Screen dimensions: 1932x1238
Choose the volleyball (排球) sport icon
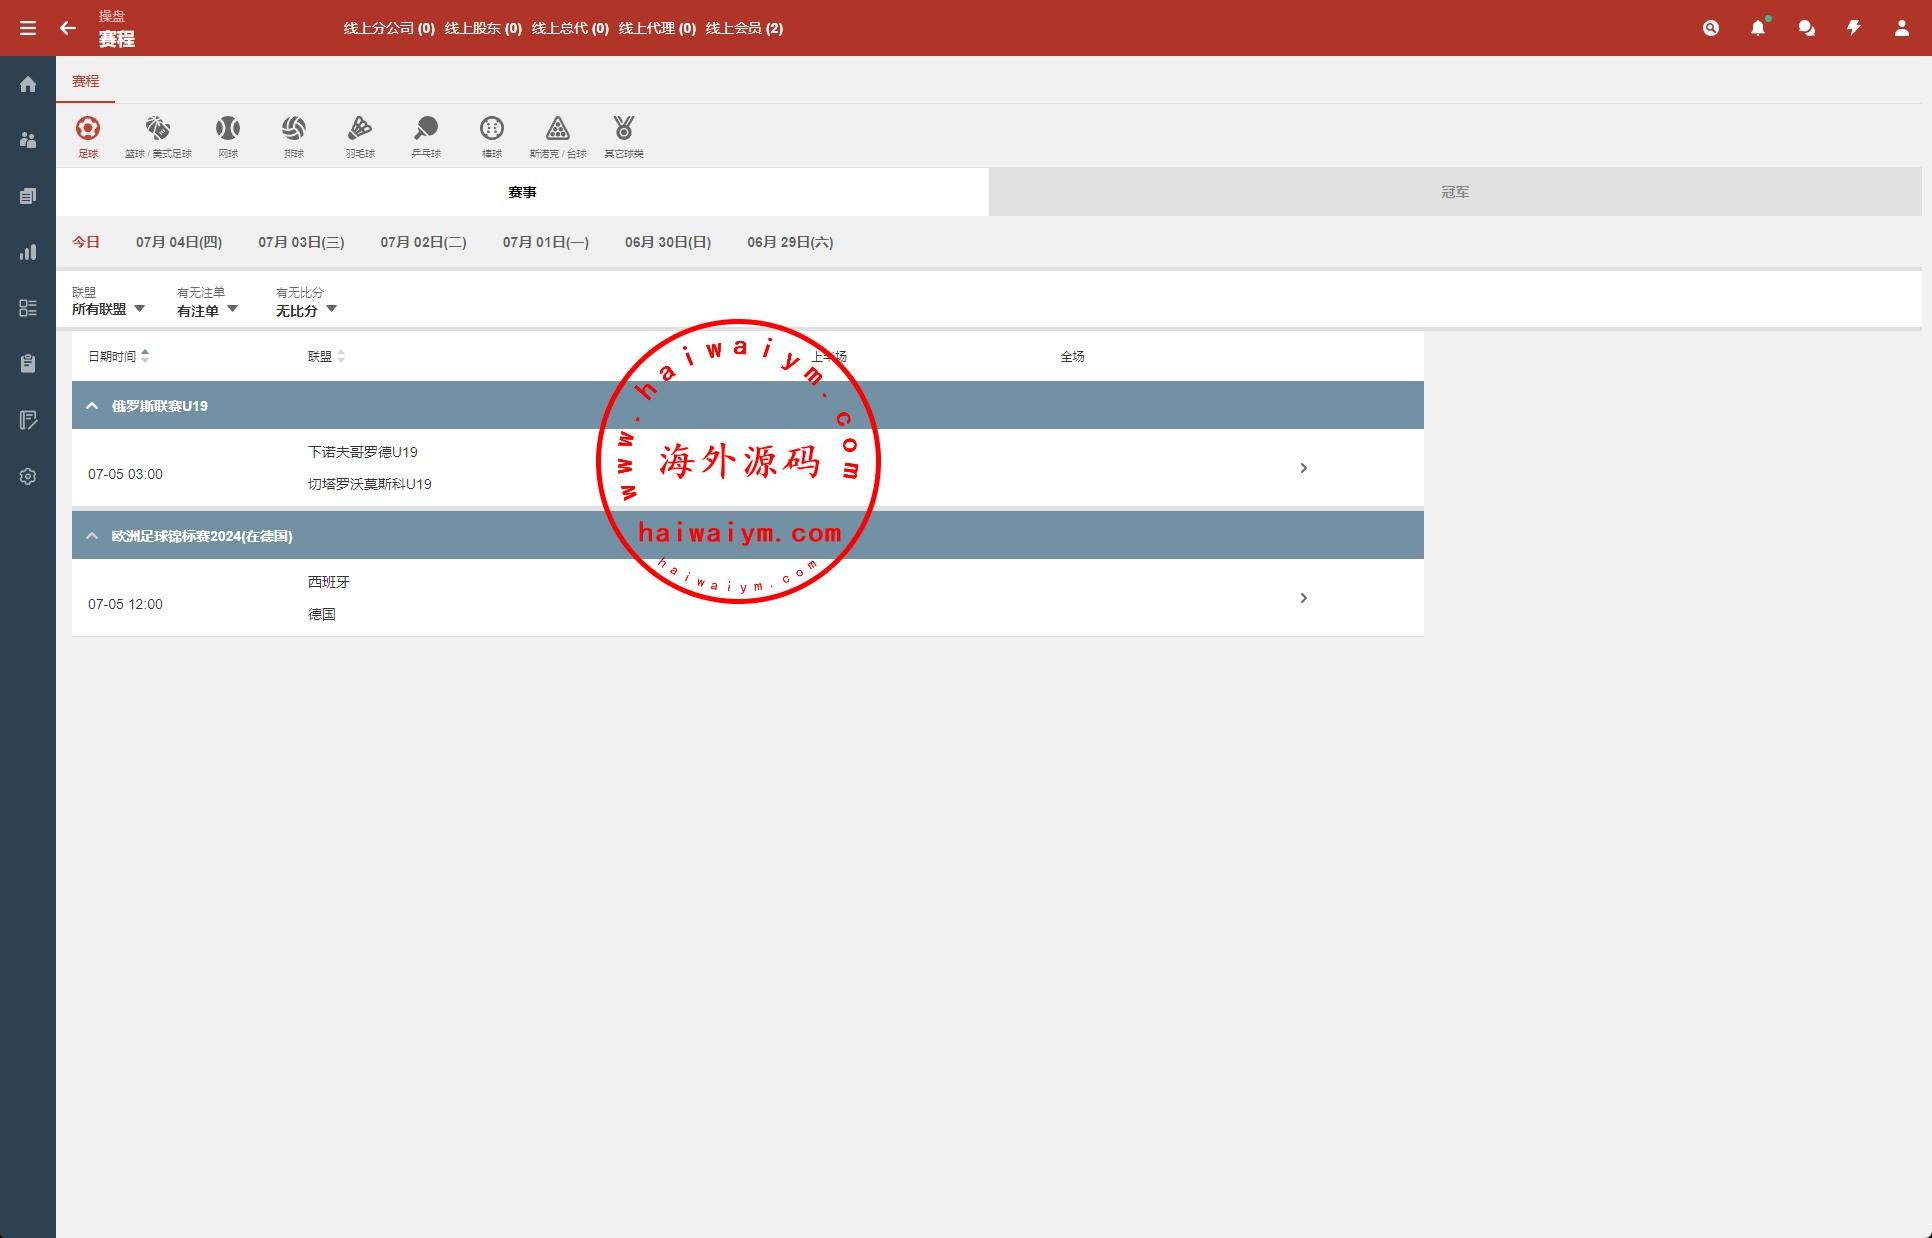(294, 136)
